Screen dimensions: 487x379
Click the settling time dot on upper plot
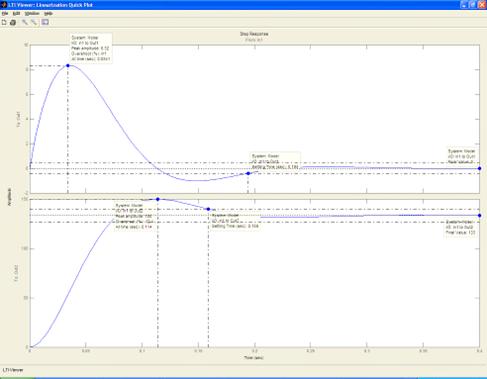pyautogui.click(x=248, y=173)
